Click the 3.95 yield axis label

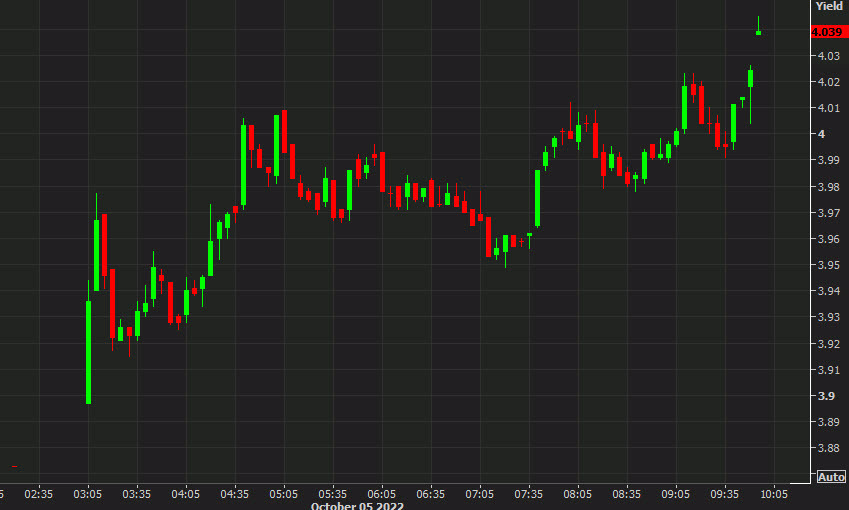pyautogui.click(x=828, y=265)
